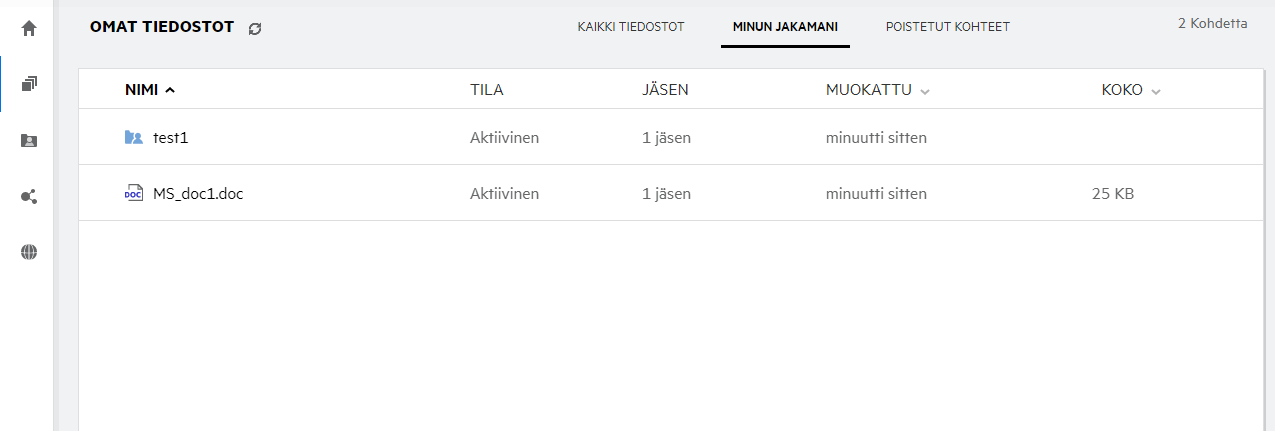This screenshot has height=431, width=1275.
Task: Switch to the Kaikki Tiedostot tab
Action: [x=631, y=27]
